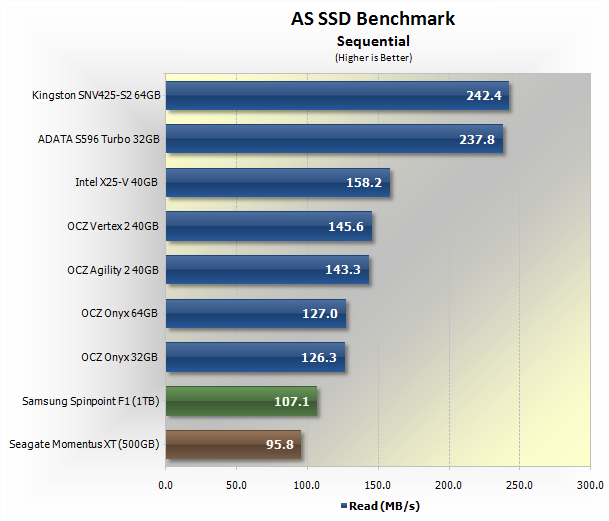The width and height of the screenshot is (609, 521).
Task: Click the 150.0 axis tick label
Action: coord(378,485)
